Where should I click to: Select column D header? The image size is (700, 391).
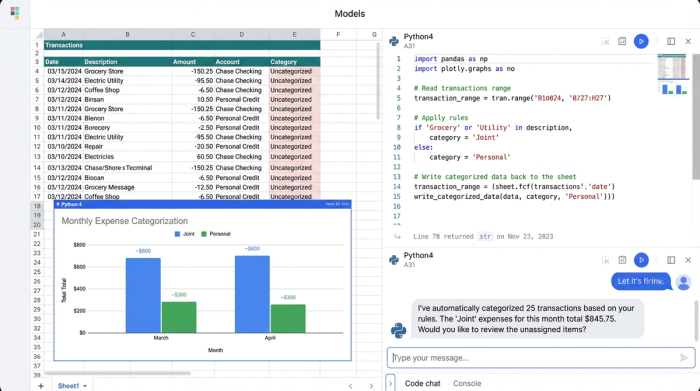pos(242,34)
